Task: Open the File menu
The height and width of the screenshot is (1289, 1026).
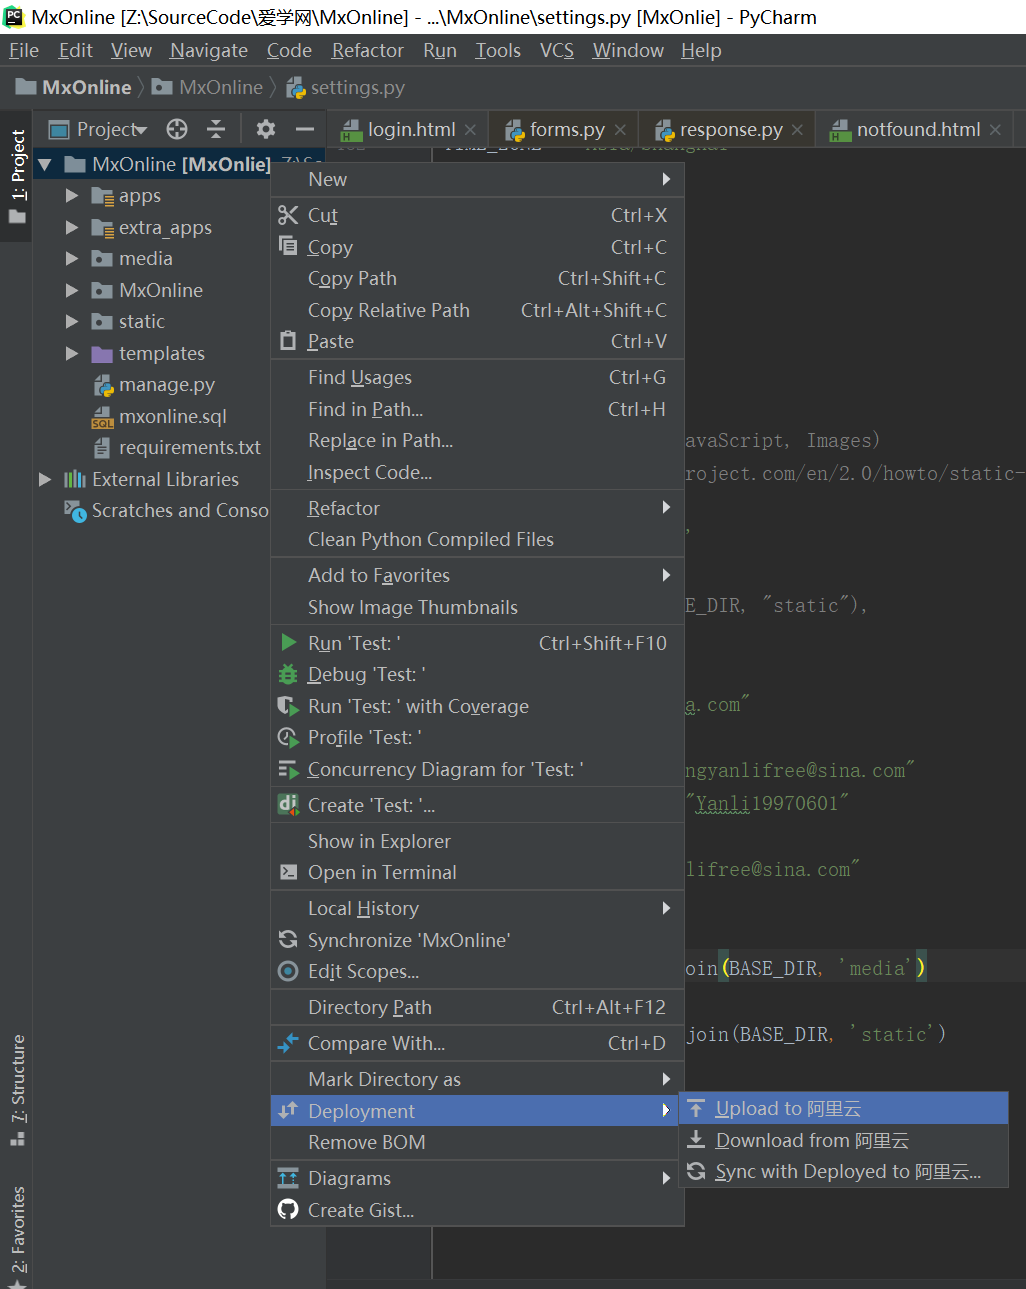Action: [x=24, y=50]
